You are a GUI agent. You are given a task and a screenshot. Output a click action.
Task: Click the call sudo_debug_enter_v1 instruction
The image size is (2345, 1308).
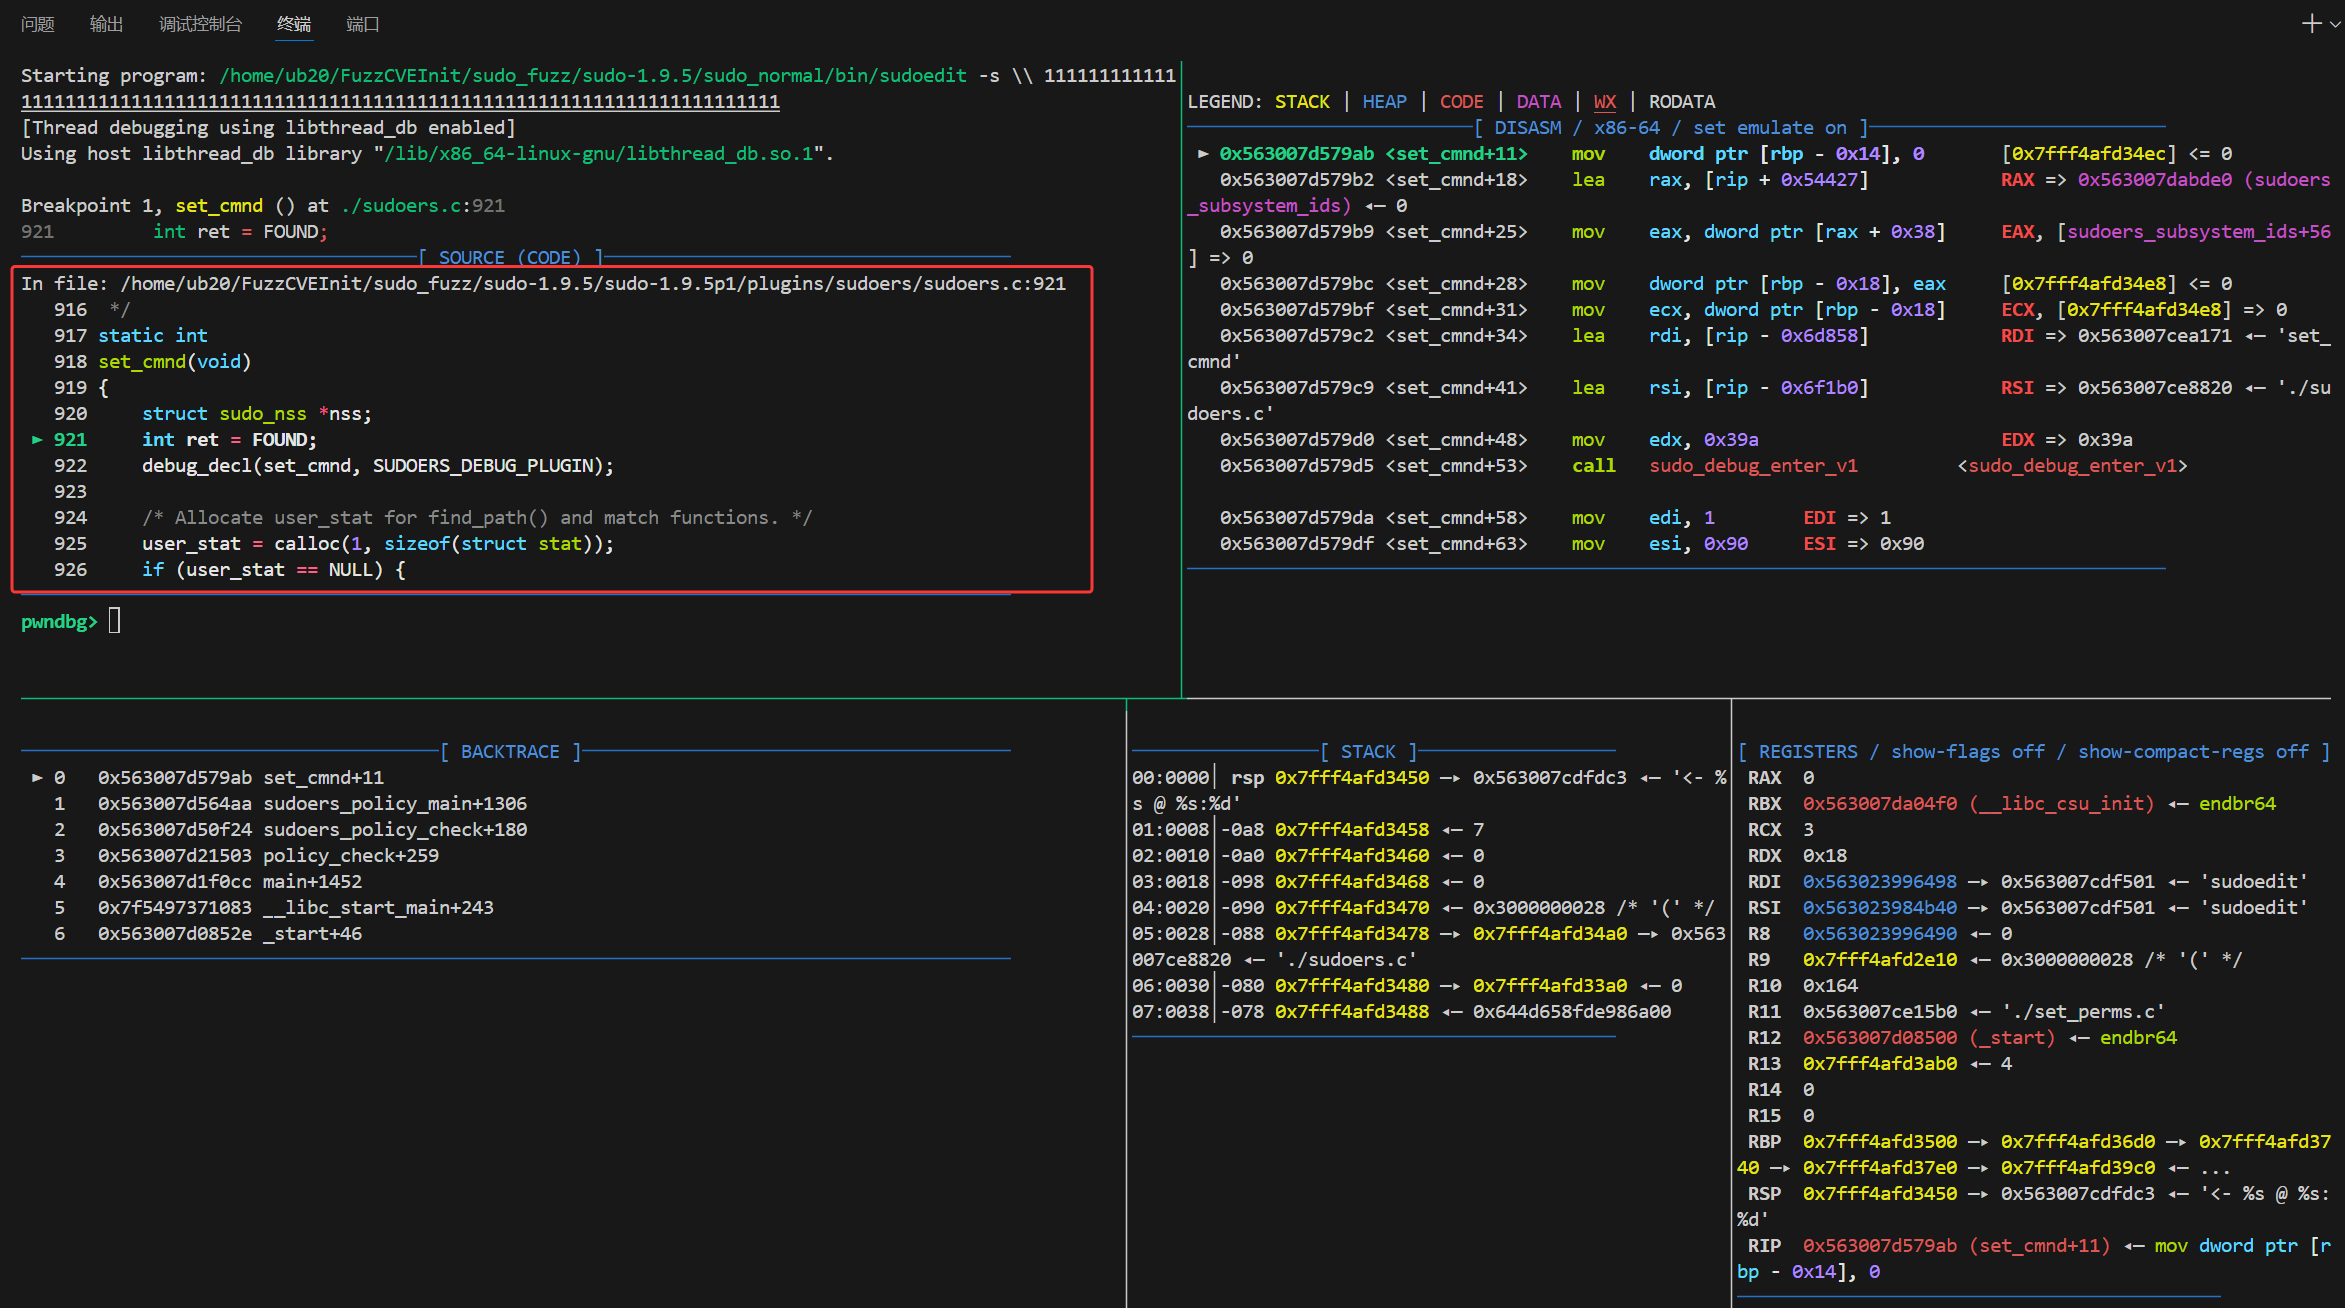click(x=1714, y=465)
